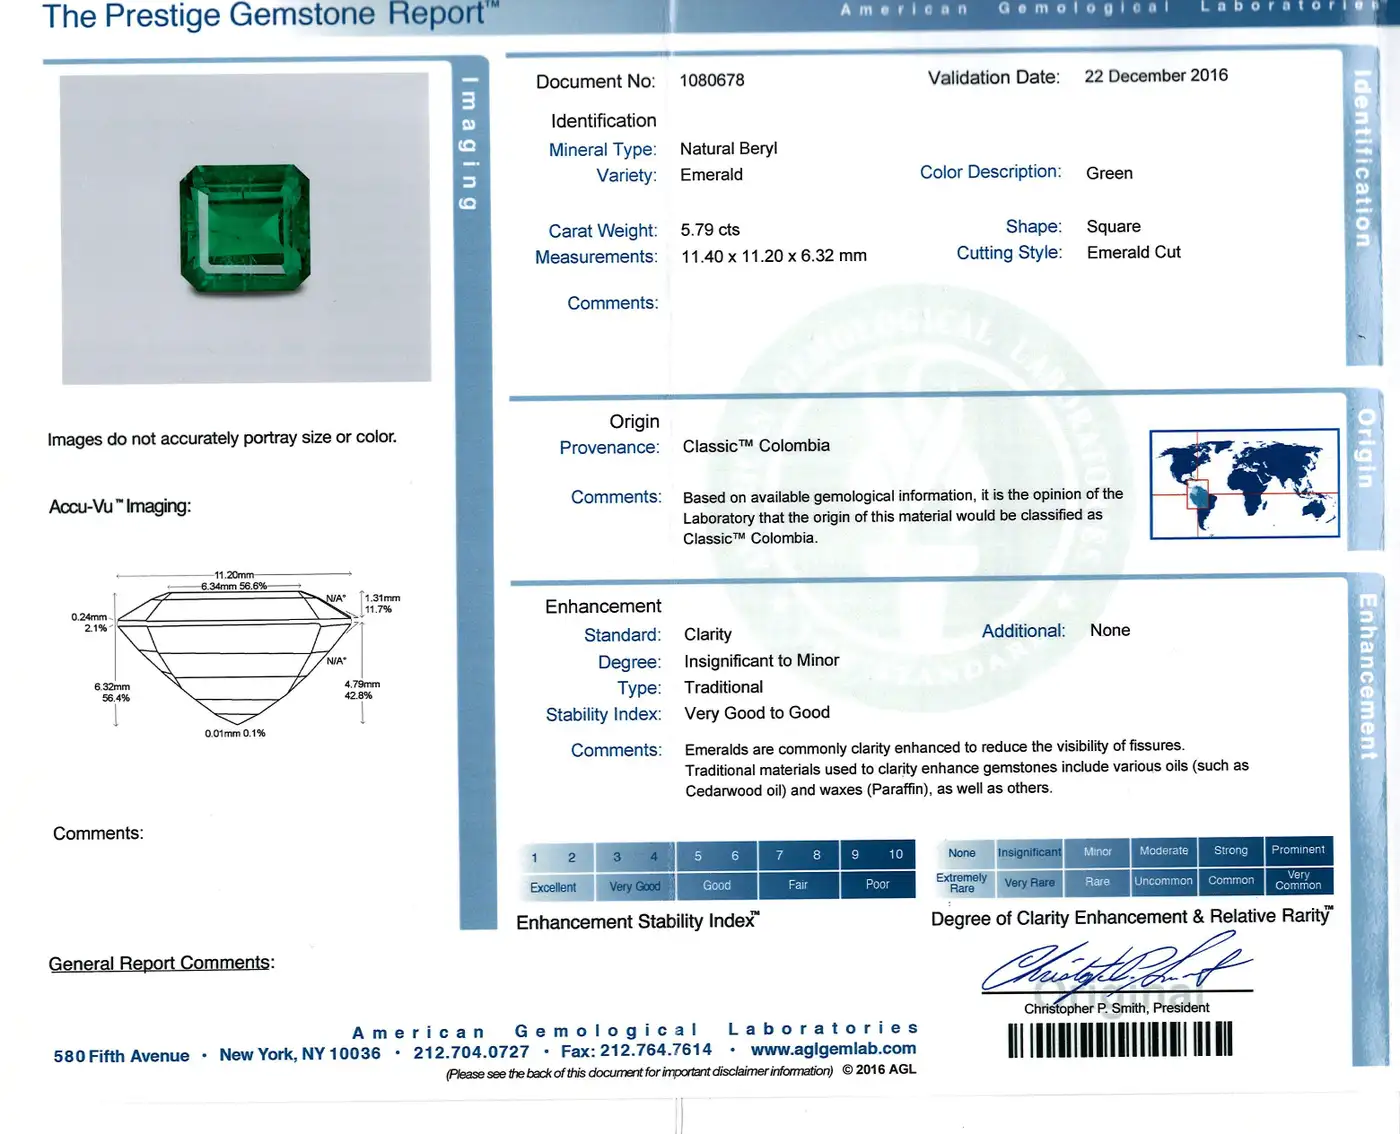1400x1134 pixels.
Task: Click phone number 212.704.0727
Action: click(x=471, y=1053)
